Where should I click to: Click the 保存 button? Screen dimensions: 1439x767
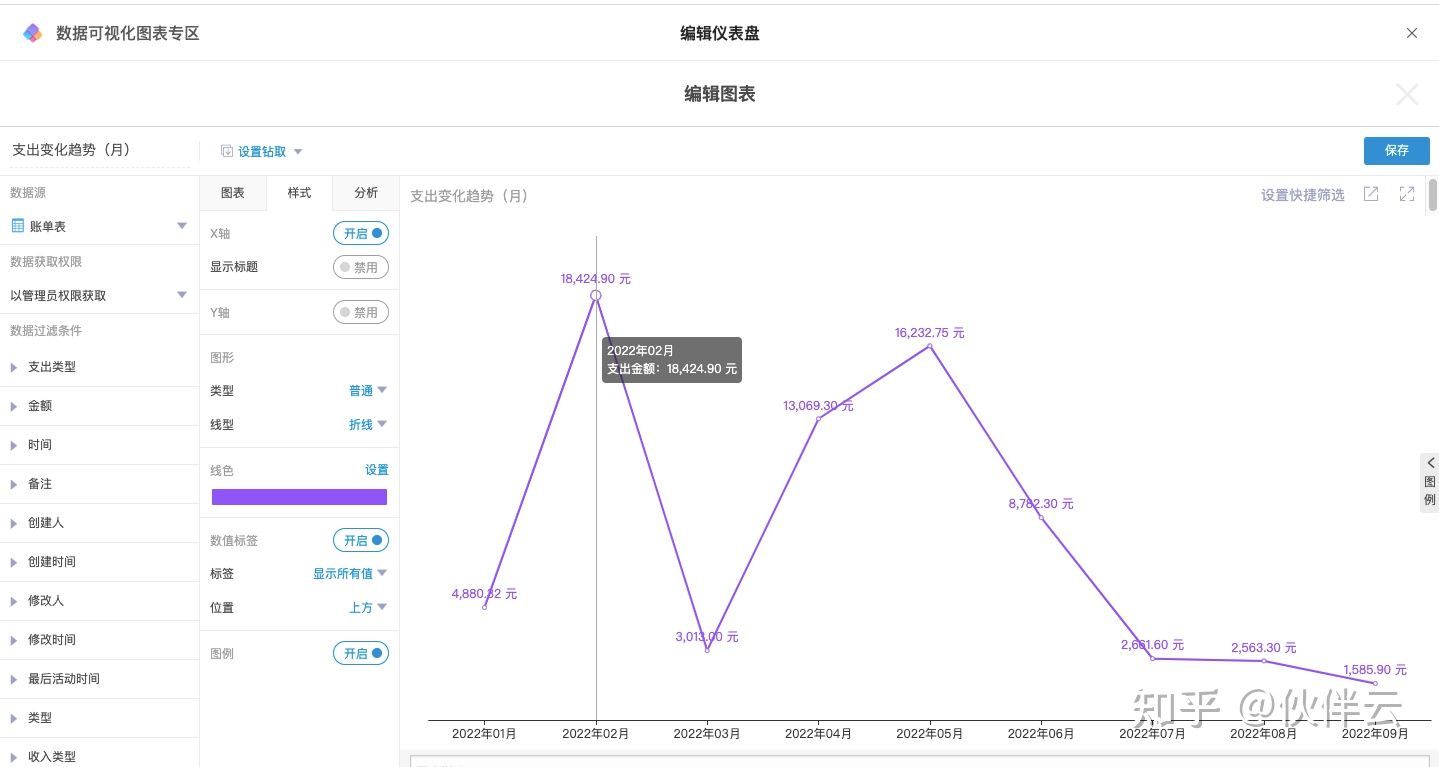point(1396,151)
